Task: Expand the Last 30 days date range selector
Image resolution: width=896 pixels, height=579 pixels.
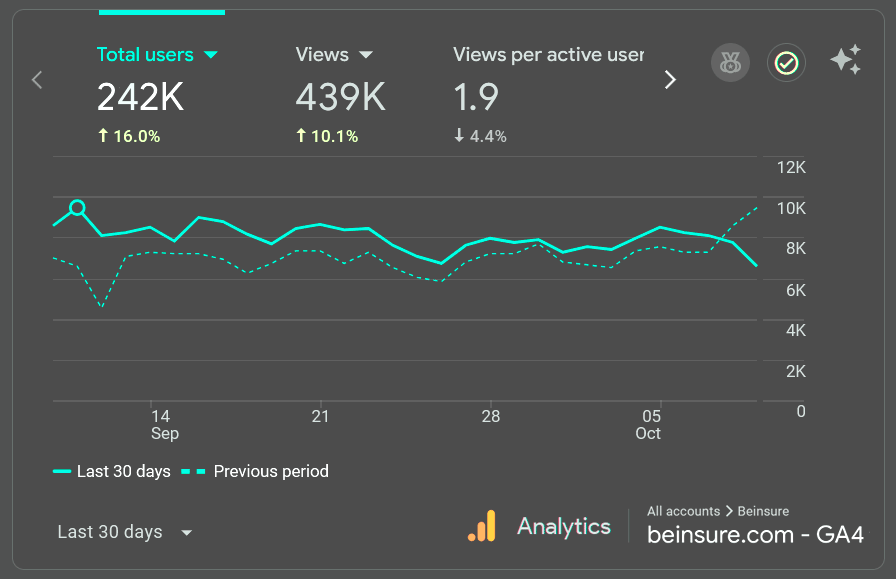Action: point(124,532)
